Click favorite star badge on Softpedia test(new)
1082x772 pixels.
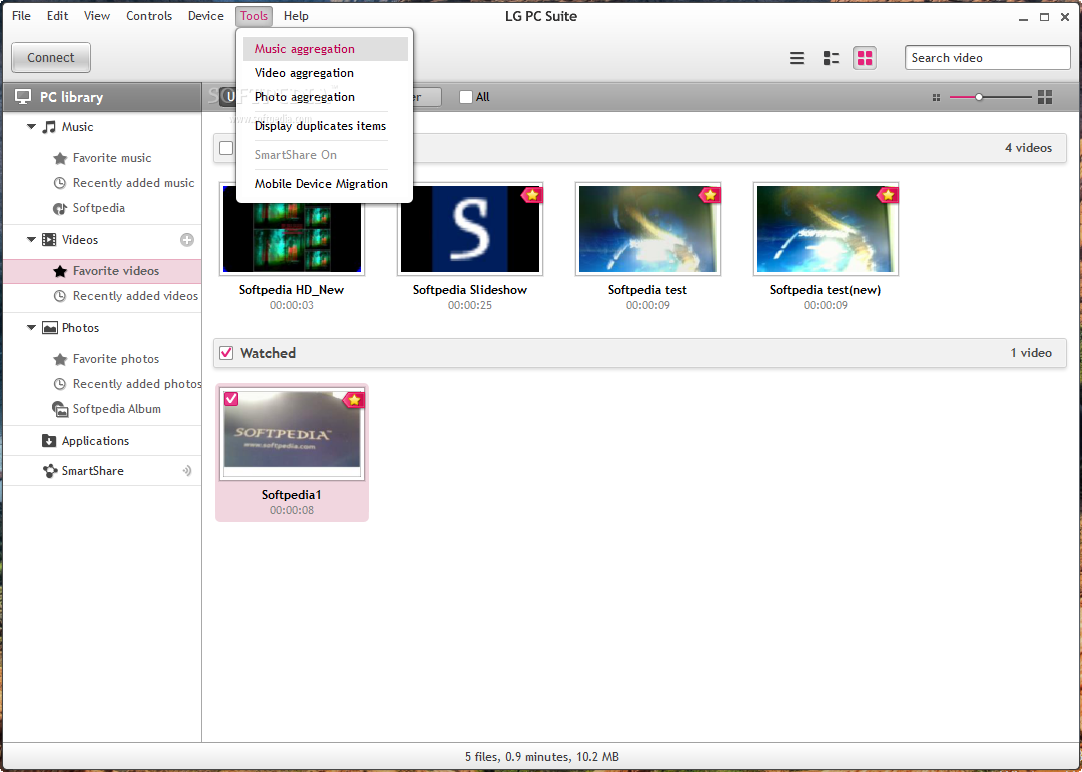(888, 195)
